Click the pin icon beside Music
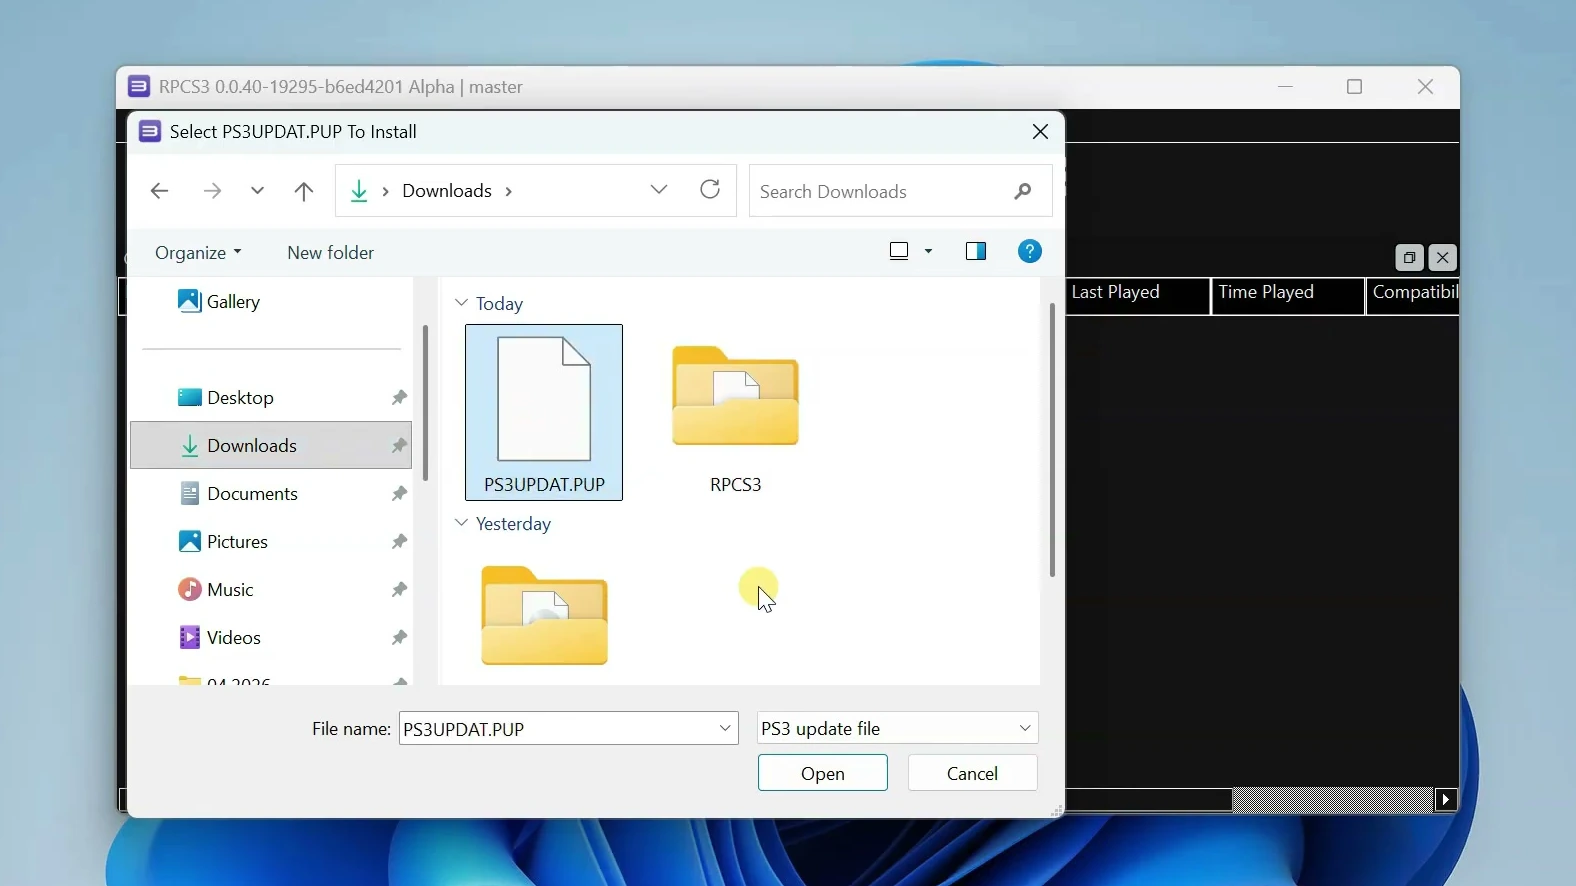Screen dimensions: 1576x886 [x=400, y=590]
